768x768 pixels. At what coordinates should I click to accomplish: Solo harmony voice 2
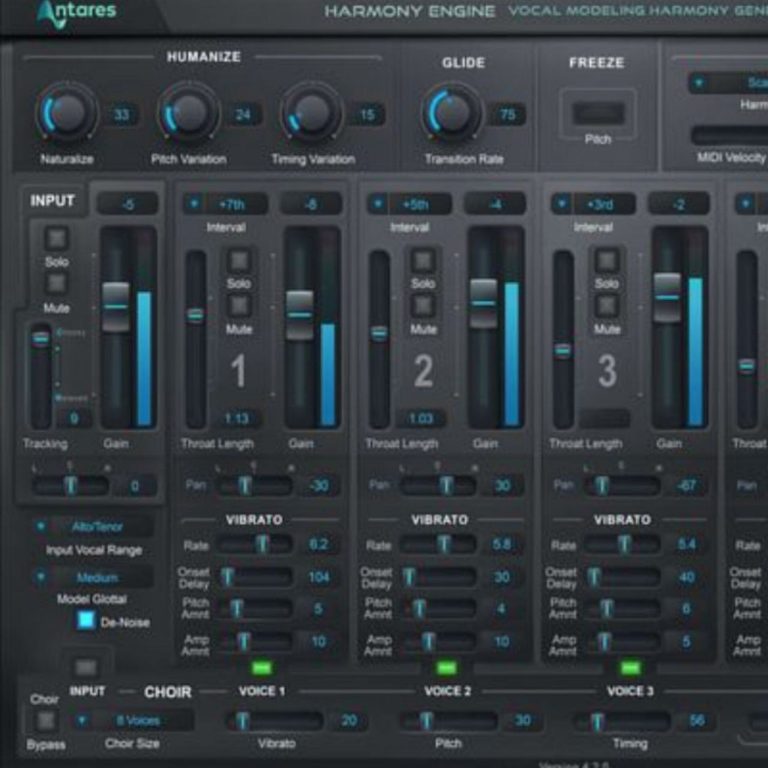click(423, 260)
